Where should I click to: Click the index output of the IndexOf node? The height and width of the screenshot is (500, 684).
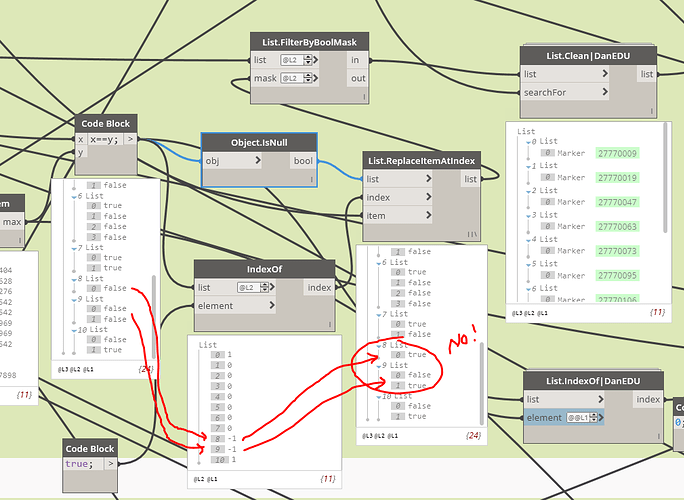pyautogui.click(x=319, y=288)
